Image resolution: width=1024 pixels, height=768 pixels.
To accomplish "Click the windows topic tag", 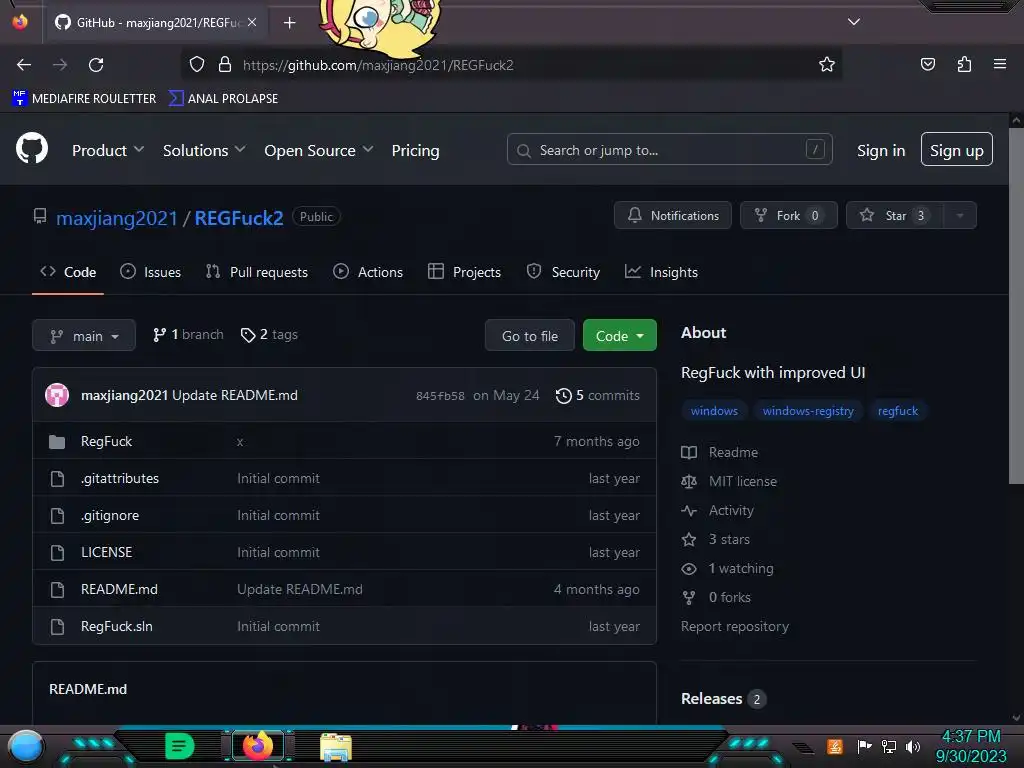I will click(714, 411).
